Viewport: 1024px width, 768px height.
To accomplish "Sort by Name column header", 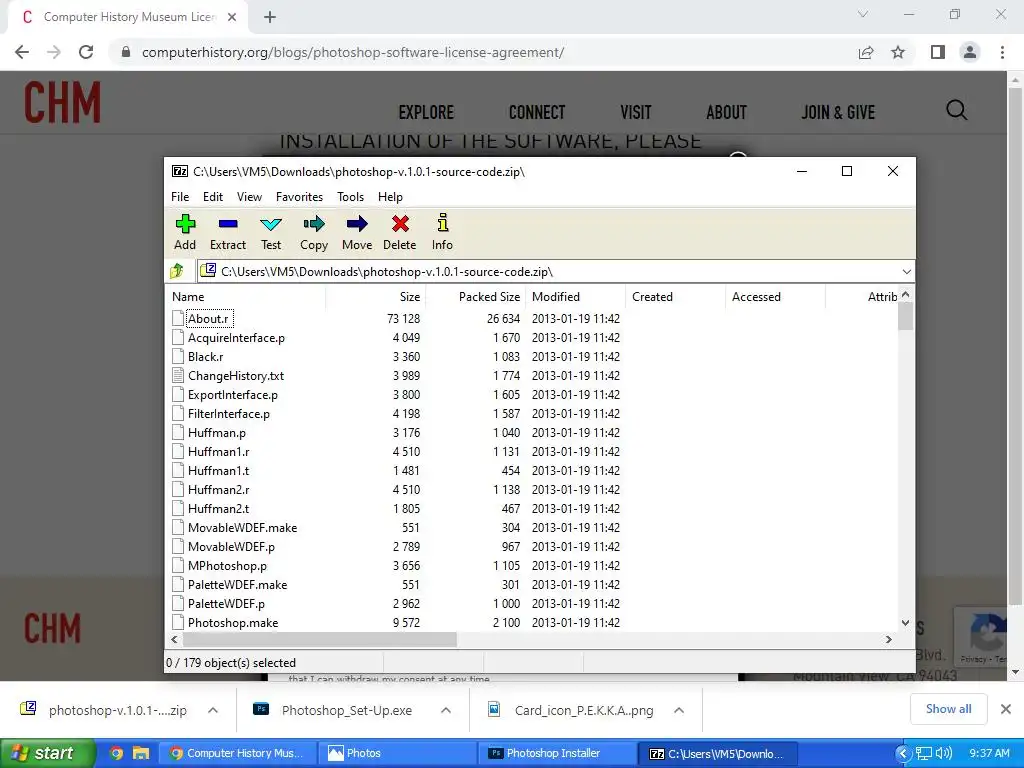I will [x=247, y=296].
